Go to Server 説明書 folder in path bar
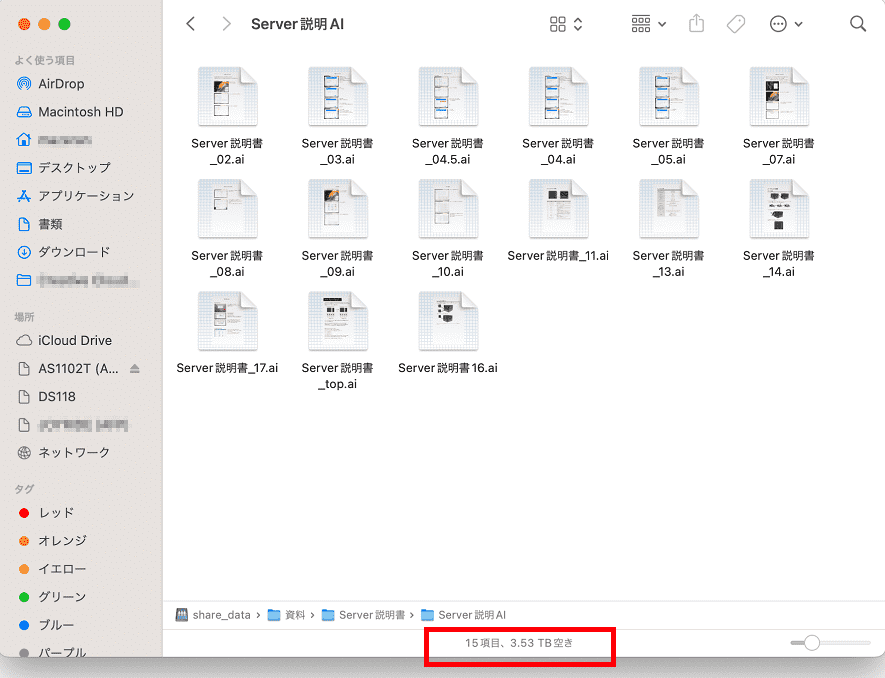Viewport: 885px width, 678px height. (363, 615)
